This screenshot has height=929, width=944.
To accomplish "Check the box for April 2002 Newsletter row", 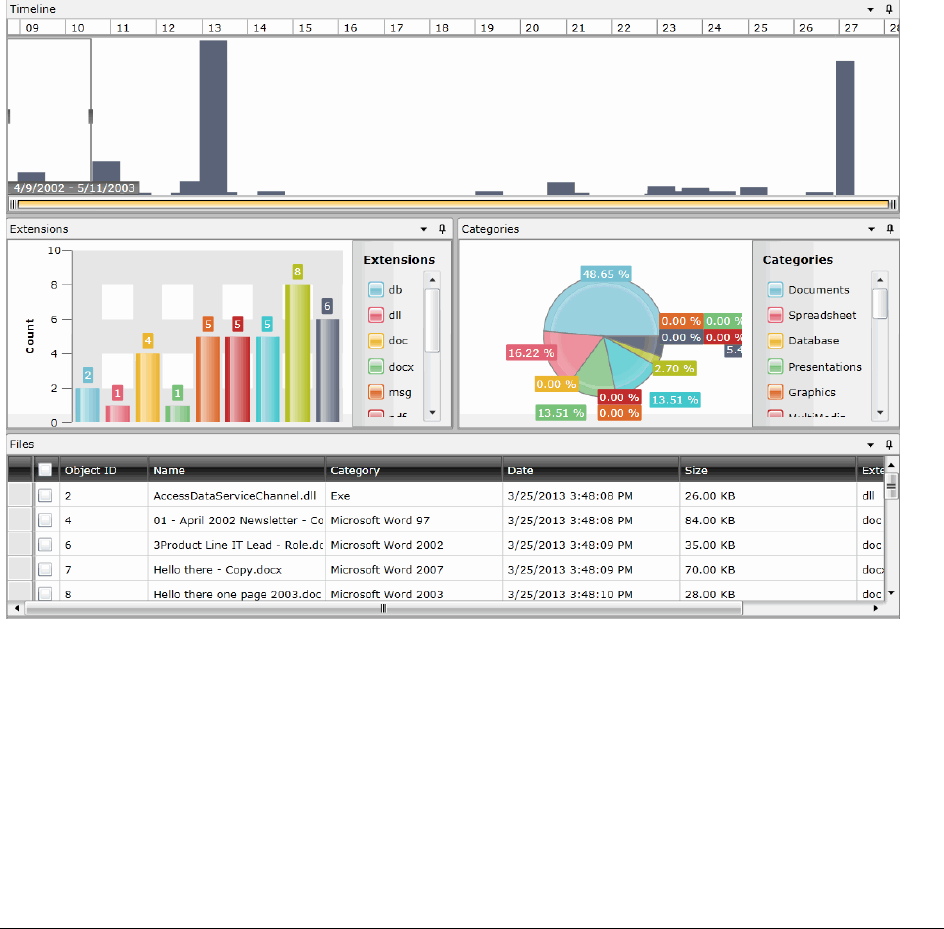I will point(45,520).
